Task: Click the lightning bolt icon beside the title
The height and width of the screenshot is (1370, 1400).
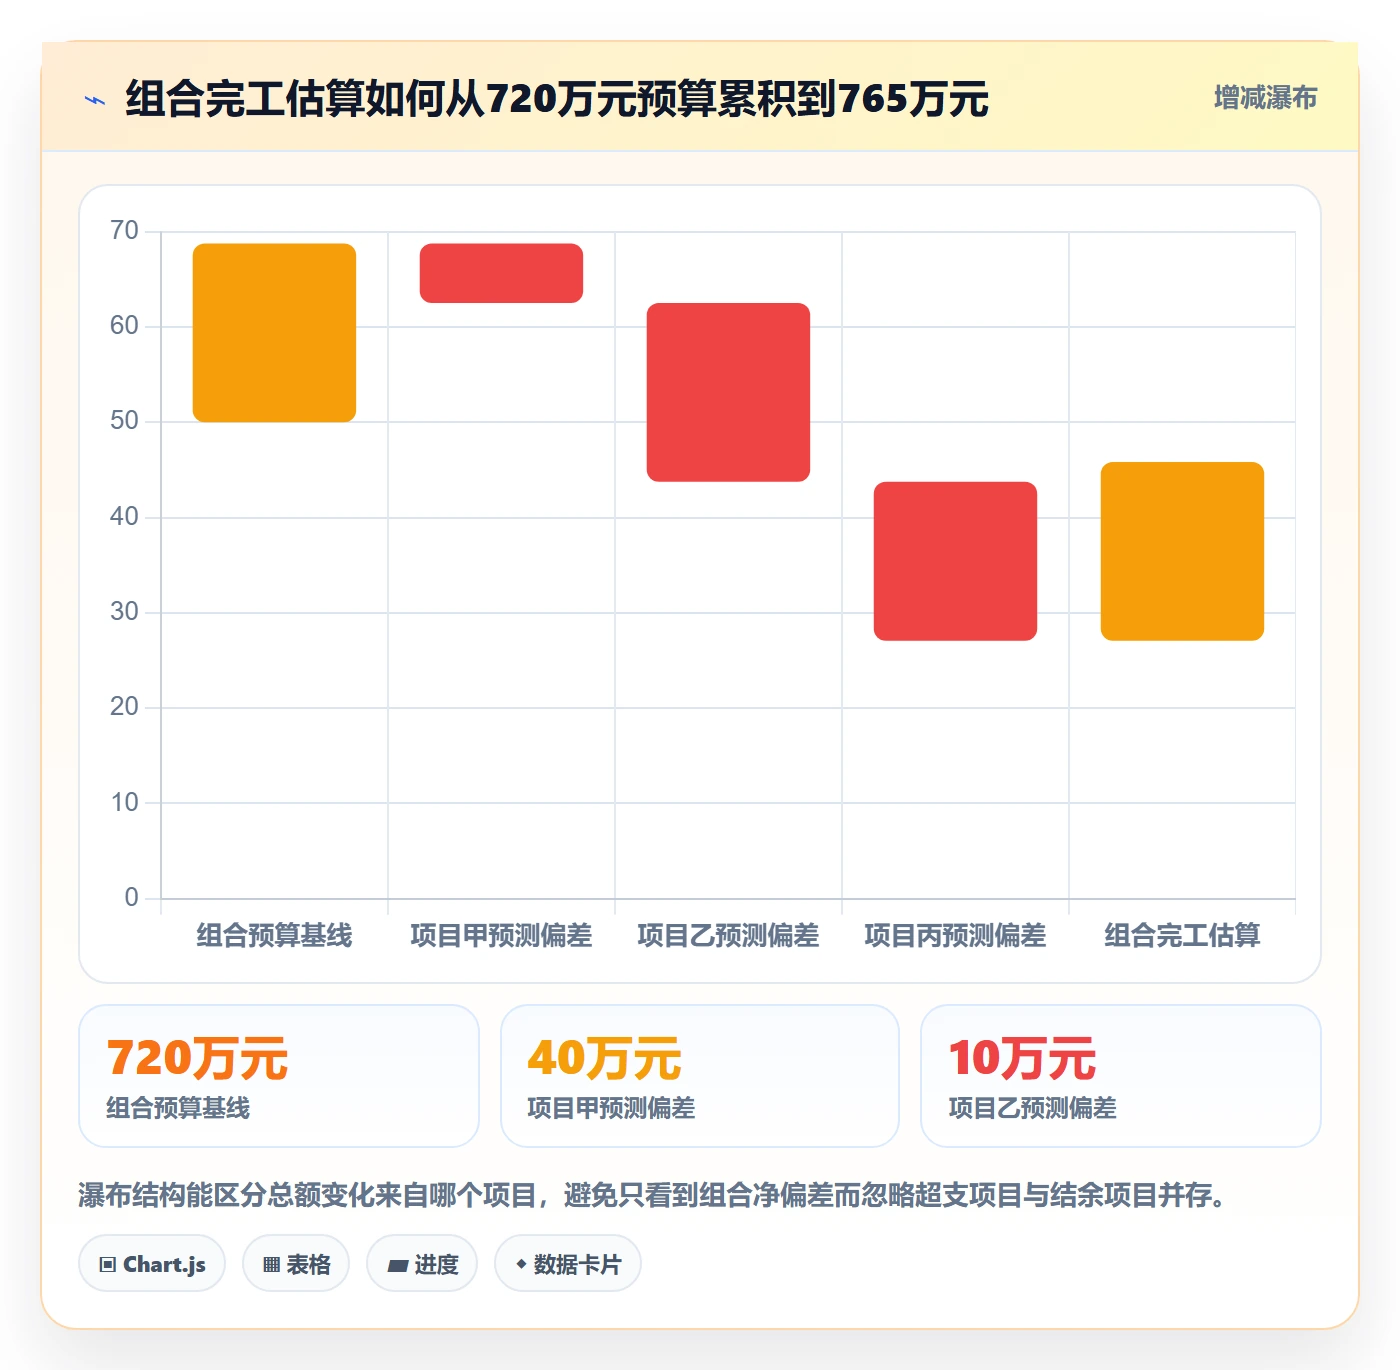Action: coord(95,100)
